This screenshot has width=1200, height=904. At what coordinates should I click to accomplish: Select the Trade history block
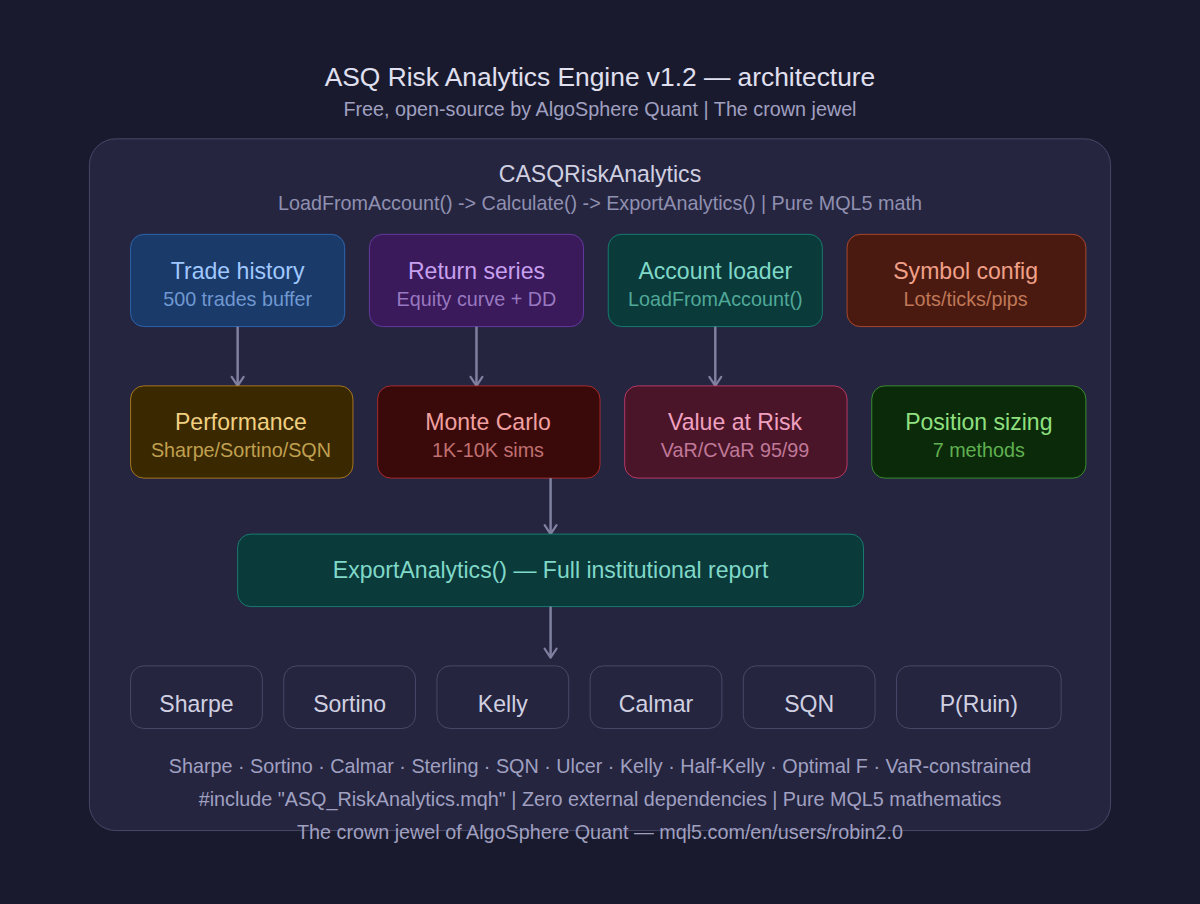[237, 280]
